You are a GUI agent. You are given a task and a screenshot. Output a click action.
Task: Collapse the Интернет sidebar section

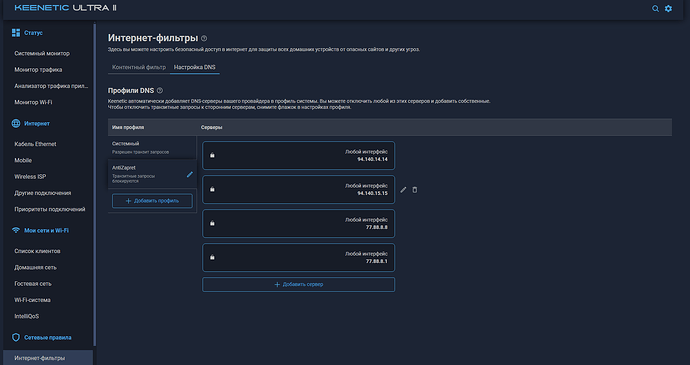pyautogui.click(x=37, y=123)
